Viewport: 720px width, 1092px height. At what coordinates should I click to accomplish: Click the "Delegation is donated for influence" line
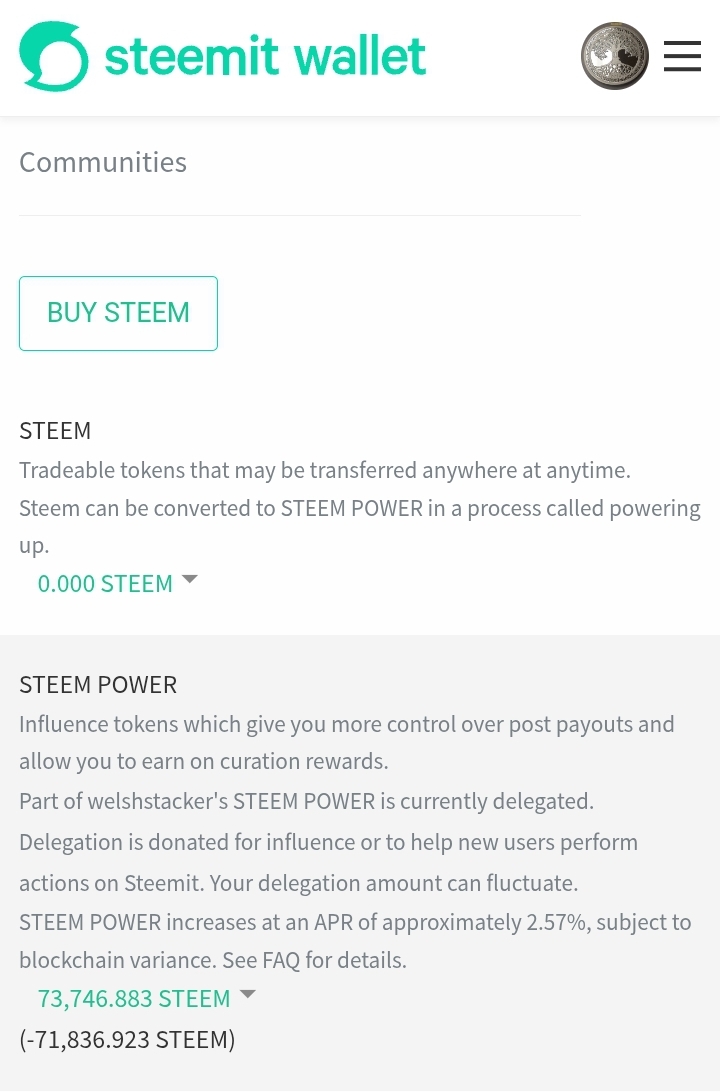329,863
